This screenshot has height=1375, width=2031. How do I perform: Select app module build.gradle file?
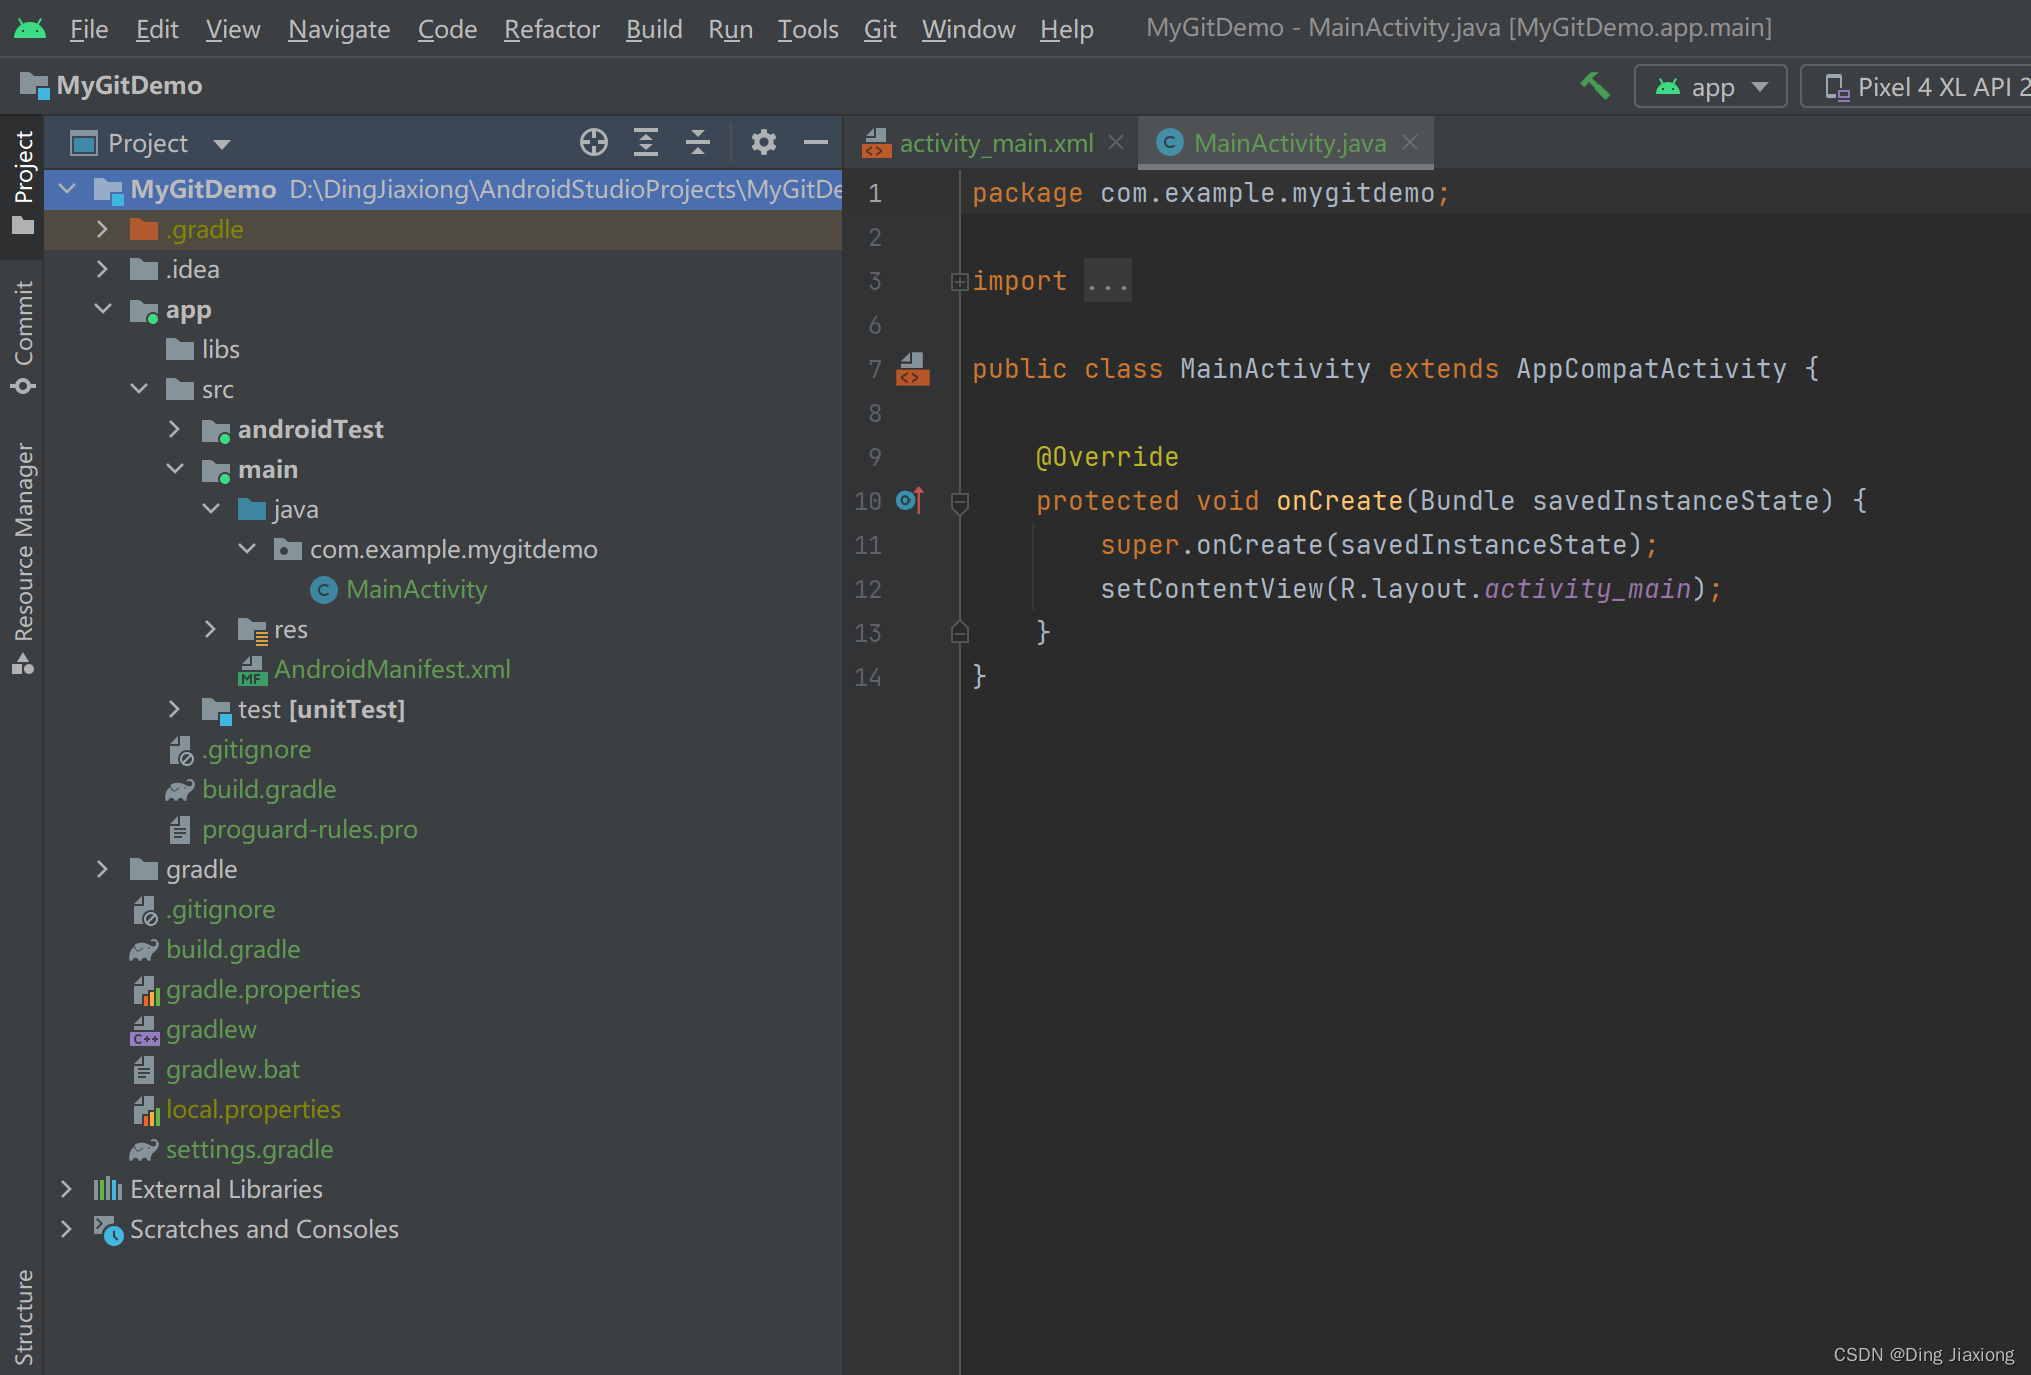click(268, 789)
